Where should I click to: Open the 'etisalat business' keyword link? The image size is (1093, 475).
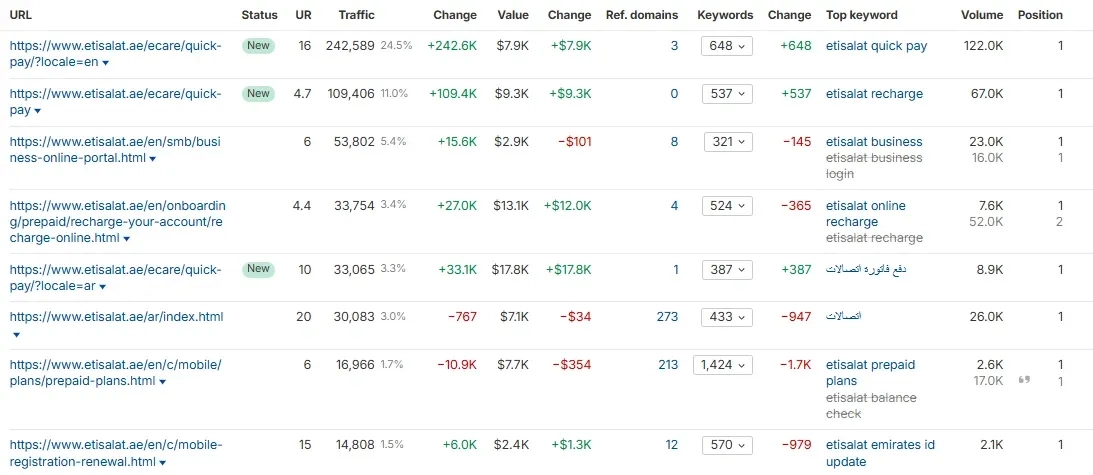point(874,142)
